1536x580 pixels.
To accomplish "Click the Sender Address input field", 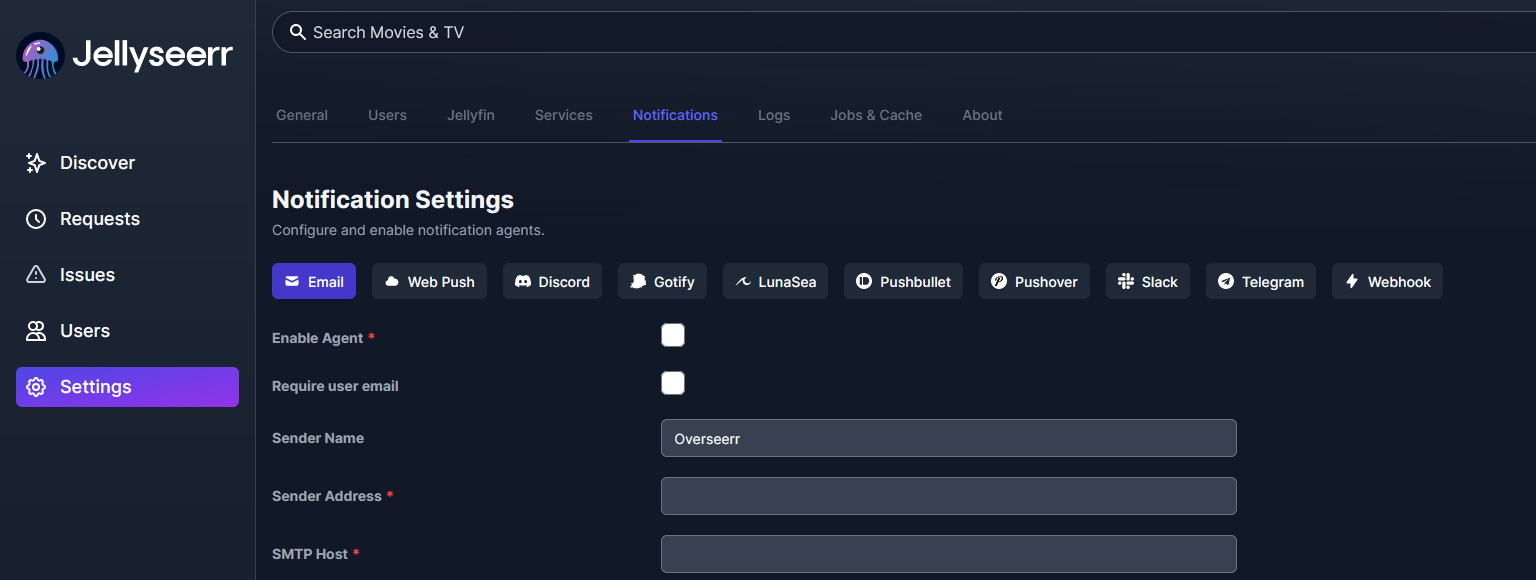I will click(949, 496).
